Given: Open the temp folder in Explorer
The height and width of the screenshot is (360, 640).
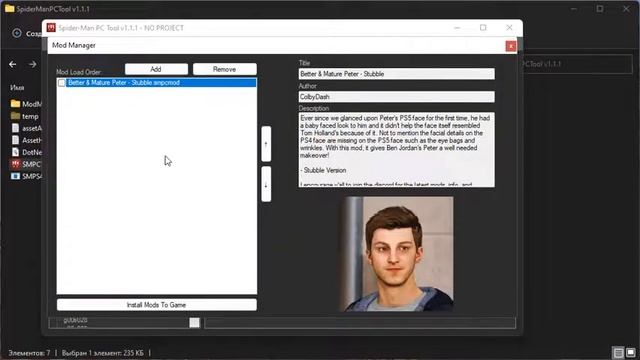Looking at the screenshot, I should click(25, 116).
